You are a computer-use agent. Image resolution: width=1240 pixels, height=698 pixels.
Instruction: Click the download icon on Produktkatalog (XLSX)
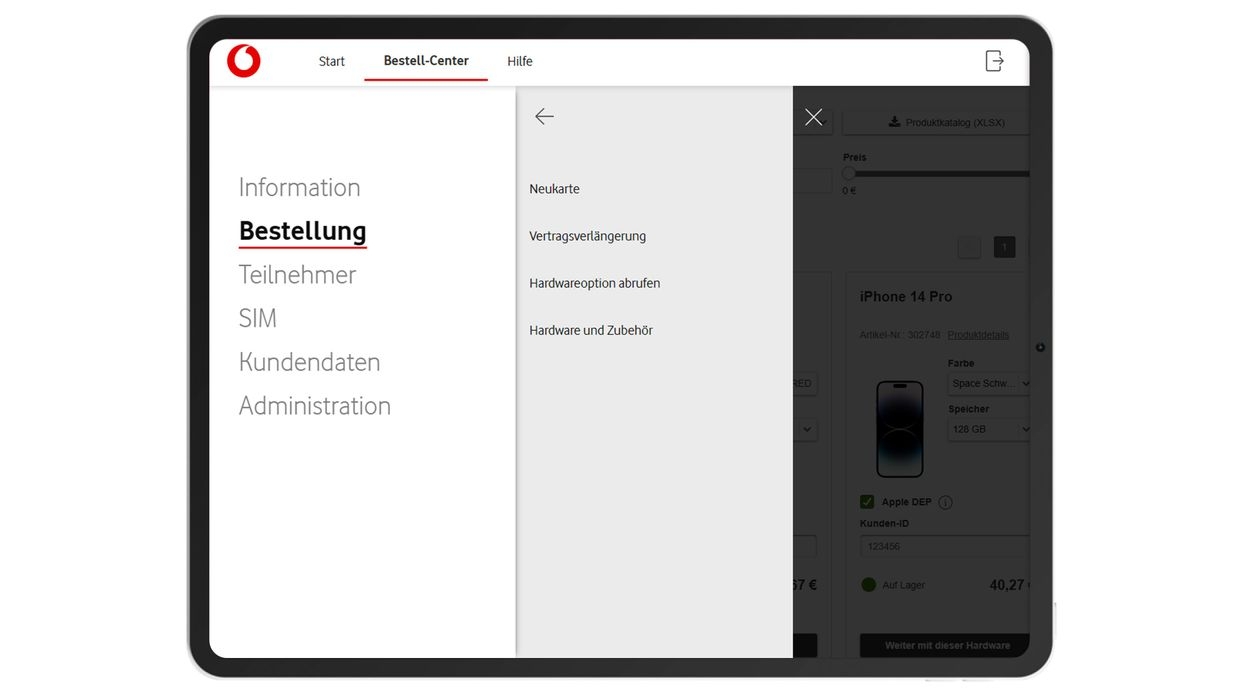[893, 122]
